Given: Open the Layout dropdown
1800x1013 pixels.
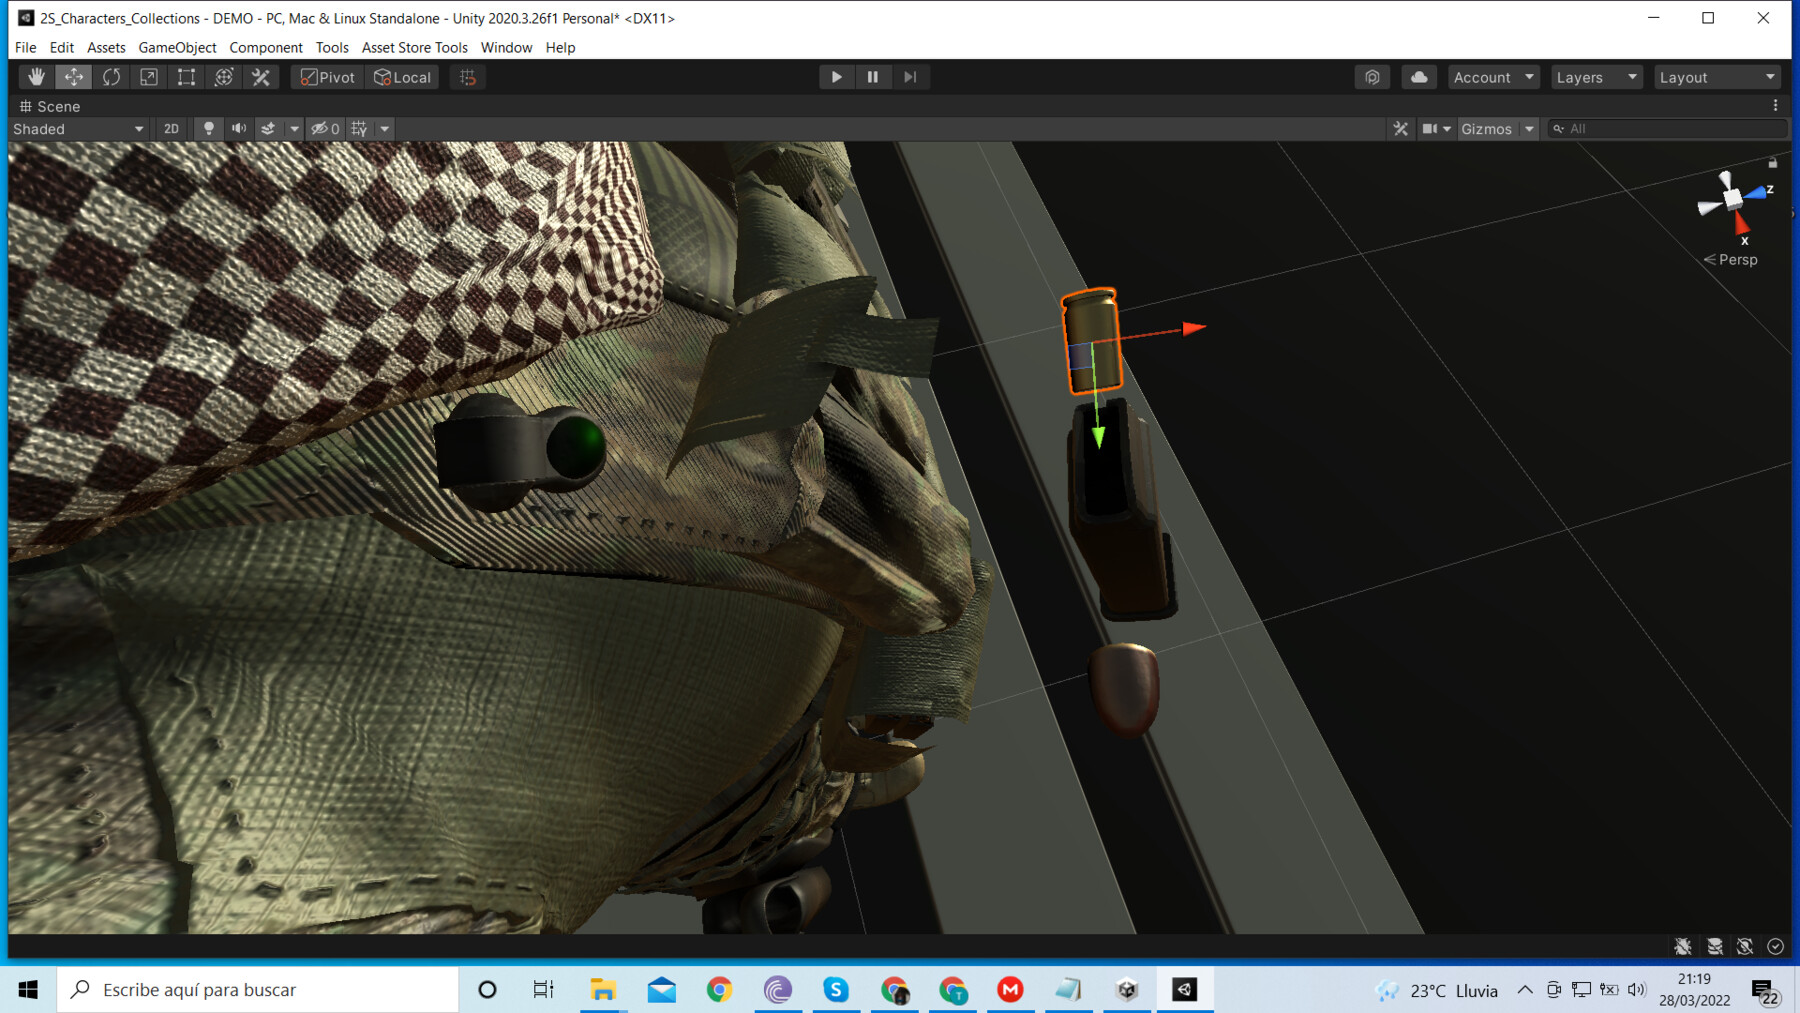Looking at the screenshot, I should [1717, 77].
